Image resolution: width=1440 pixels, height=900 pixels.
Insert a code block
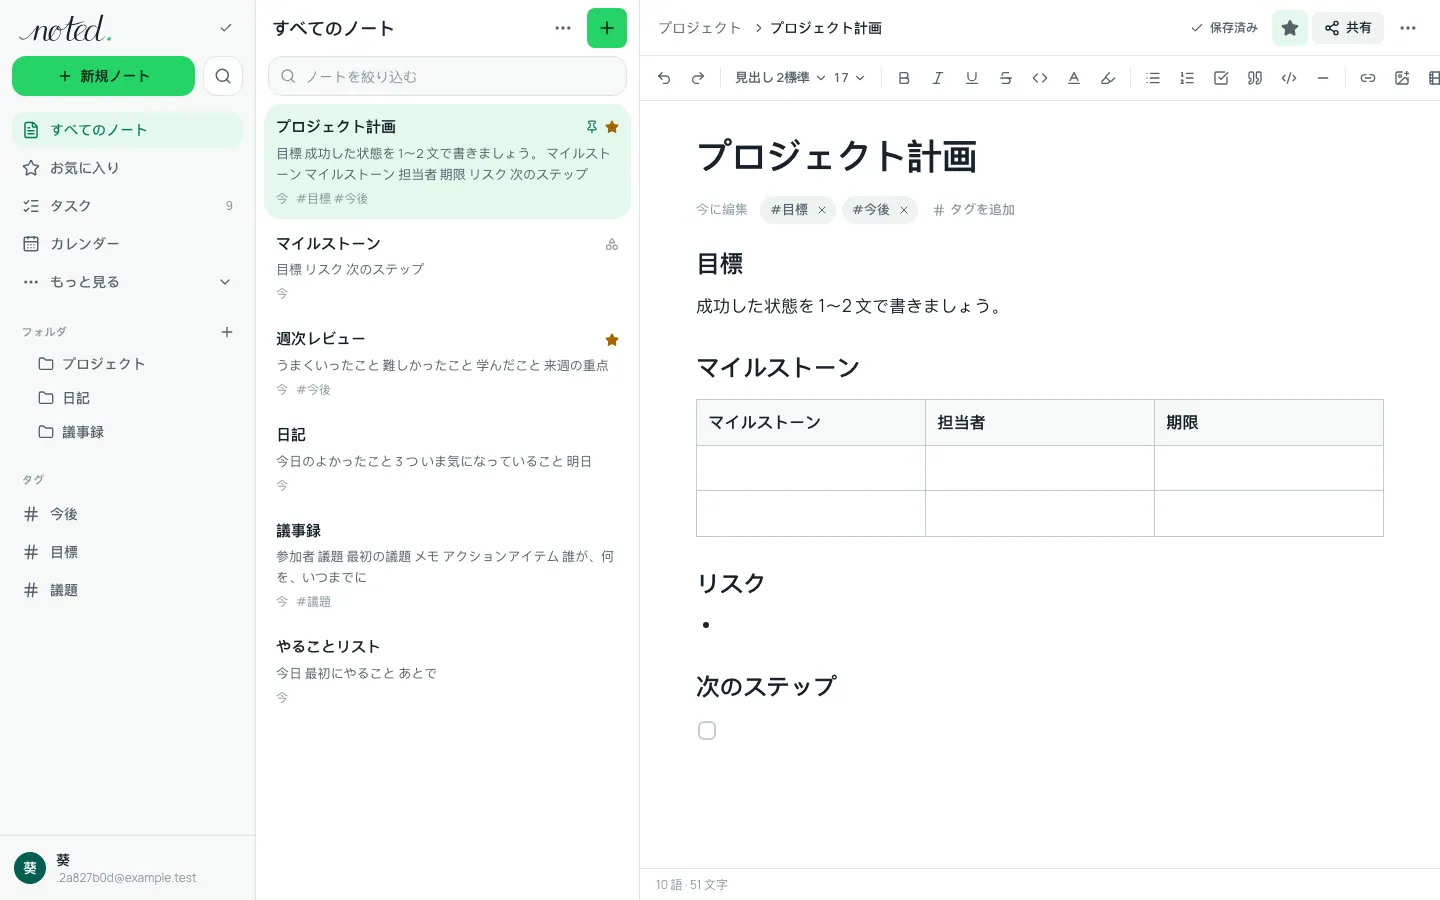[1289, 78]
